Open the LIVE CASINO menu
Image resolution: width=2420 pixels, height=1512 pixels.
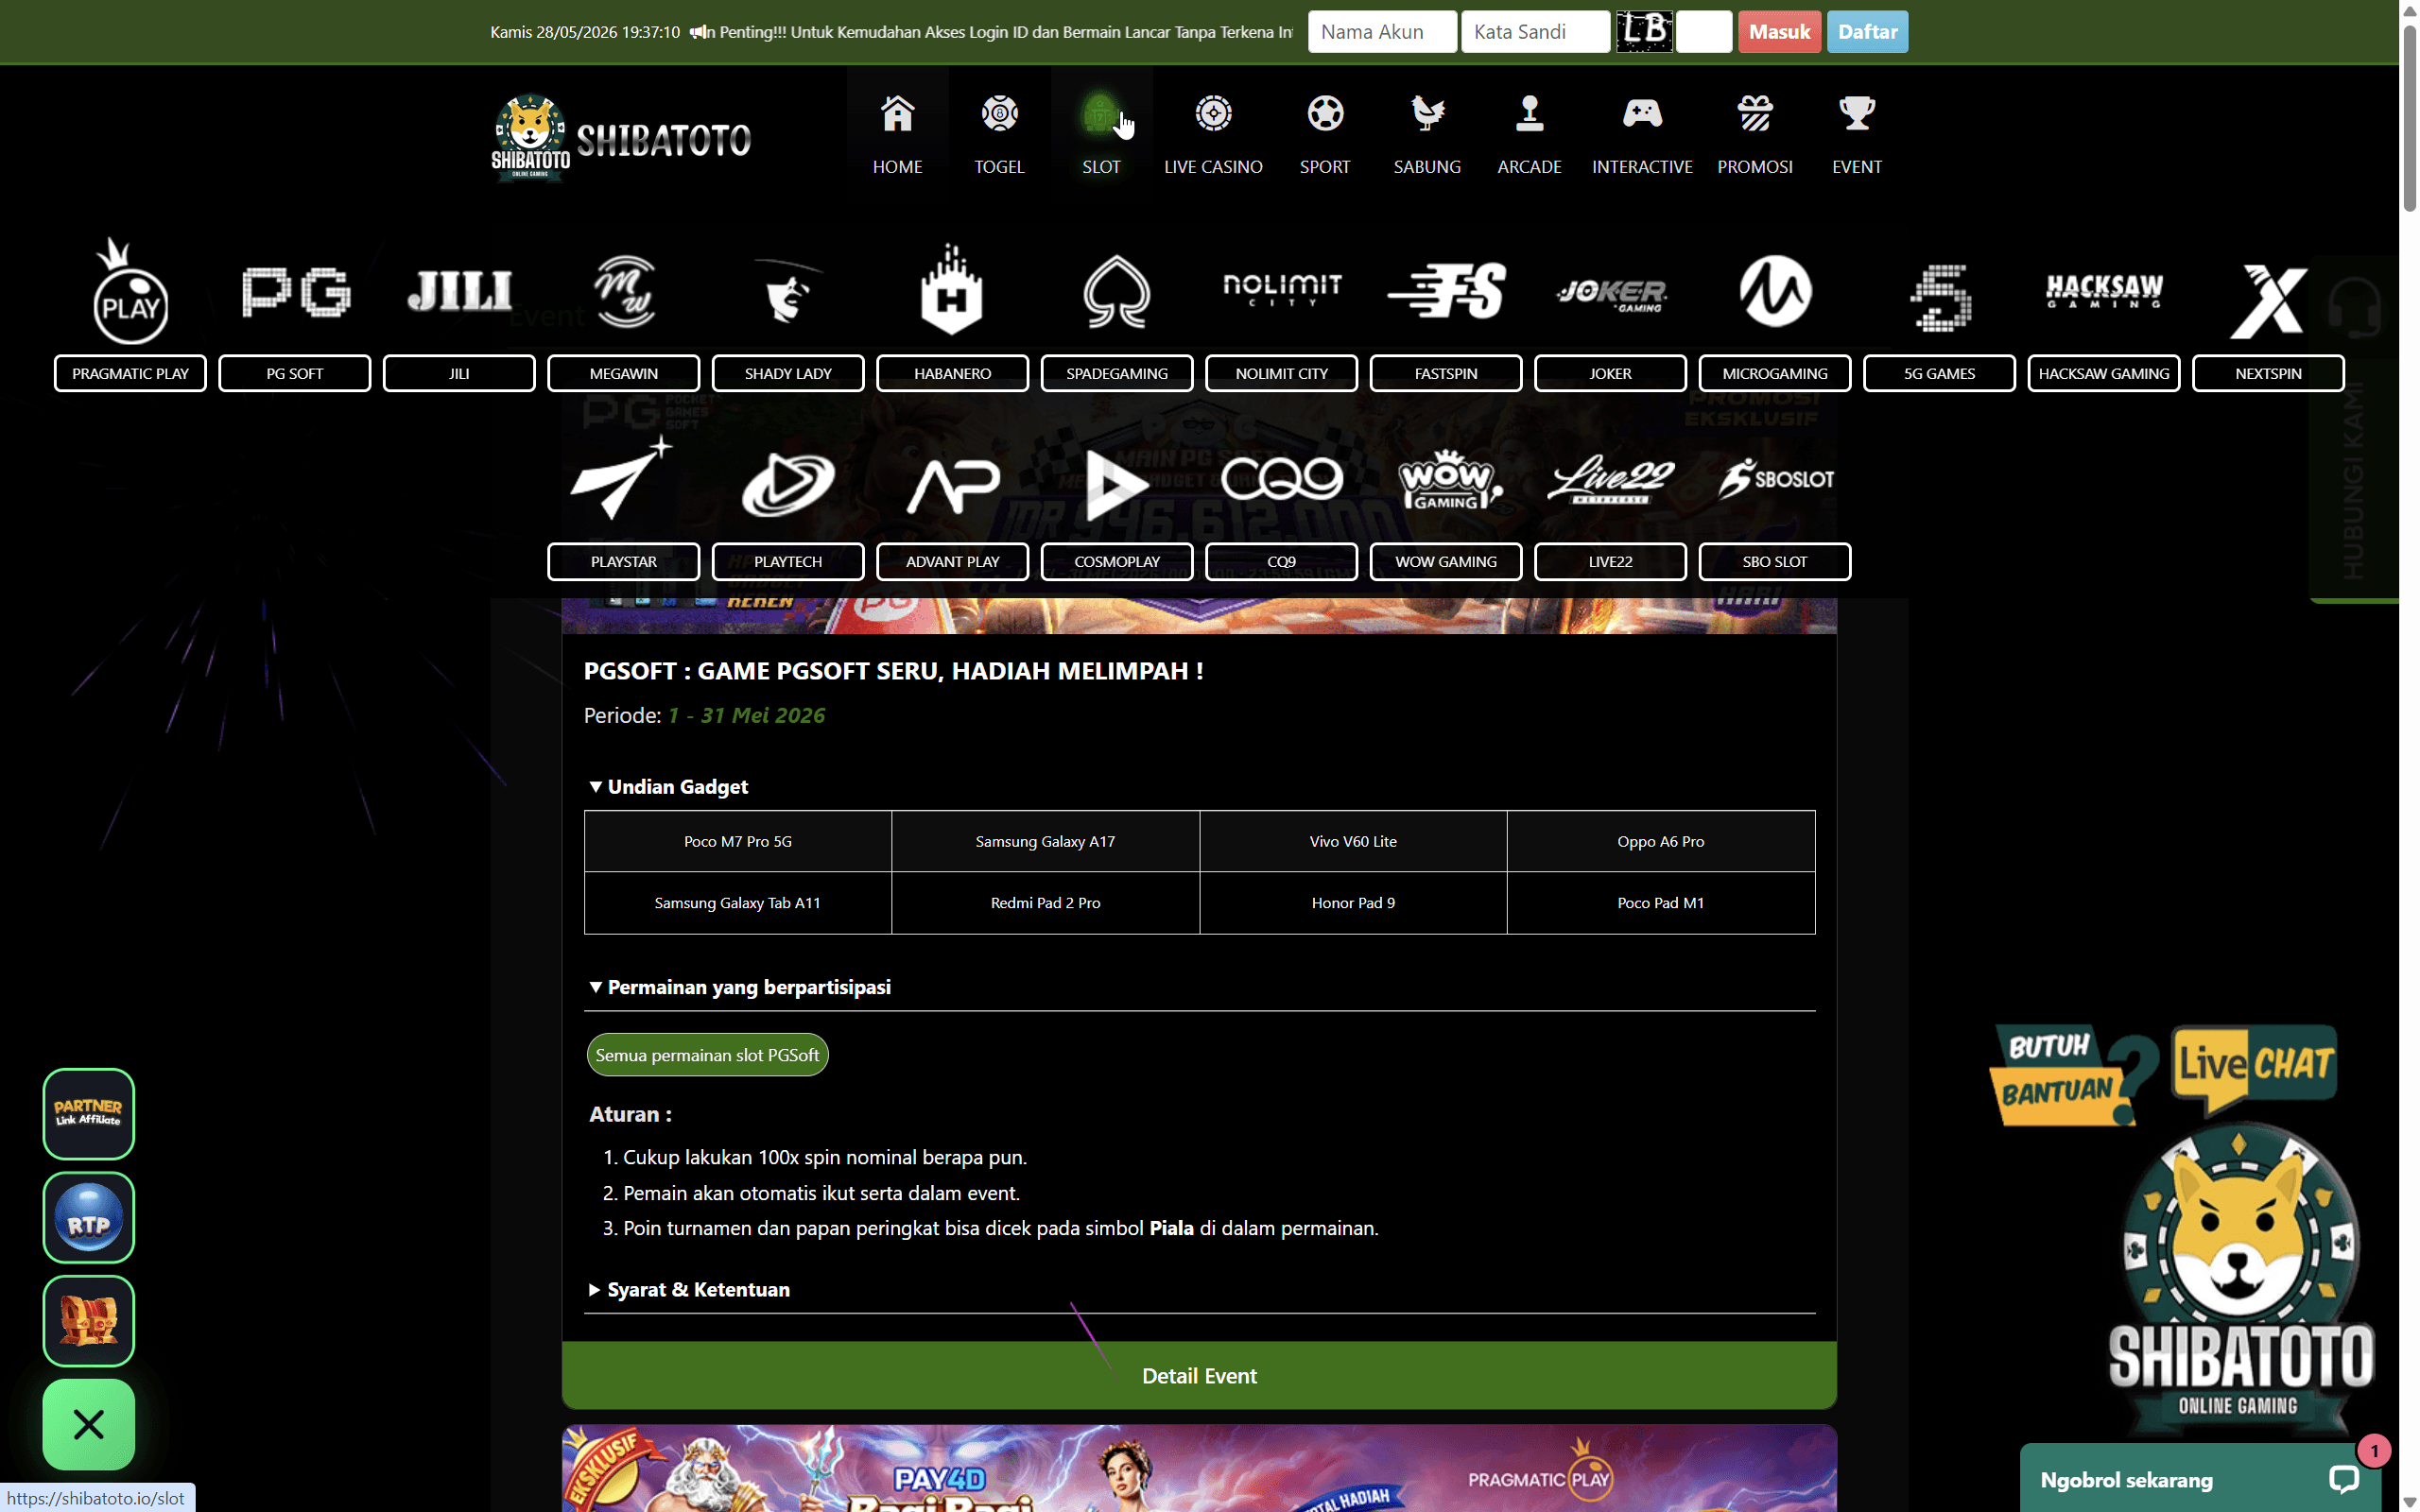point(1213,135)
